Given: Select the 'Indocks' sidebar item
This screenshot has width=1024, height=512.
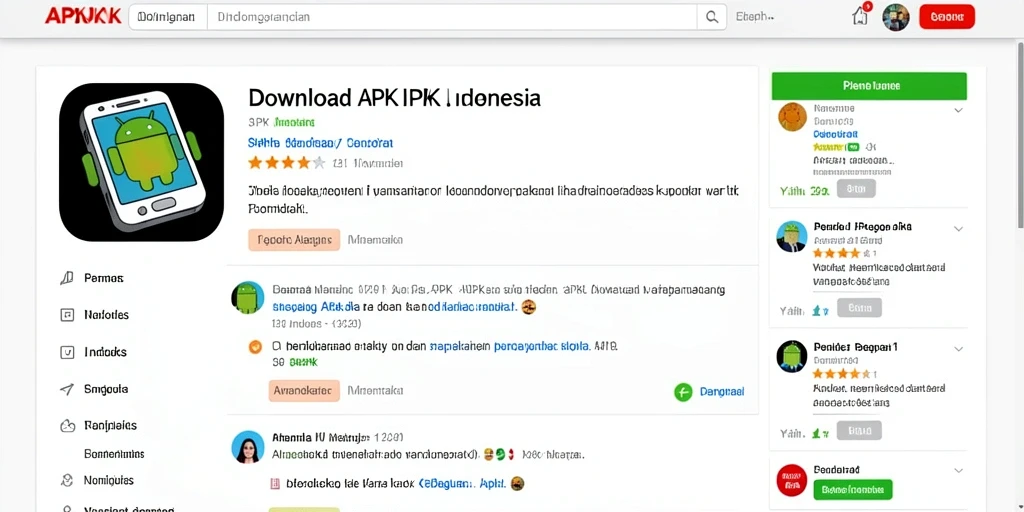Looking at the screenshot, I should pos(105,352).
